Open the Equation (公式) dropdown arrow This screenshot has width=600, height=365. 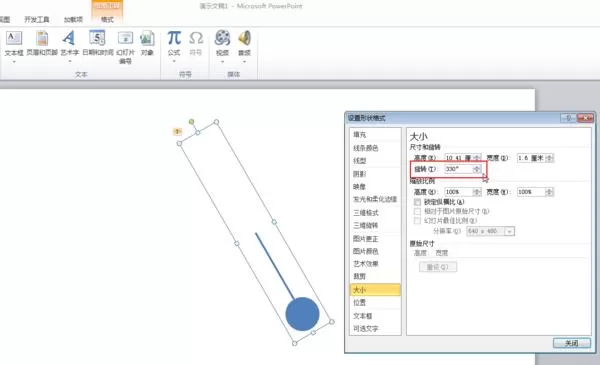point(174,61)
